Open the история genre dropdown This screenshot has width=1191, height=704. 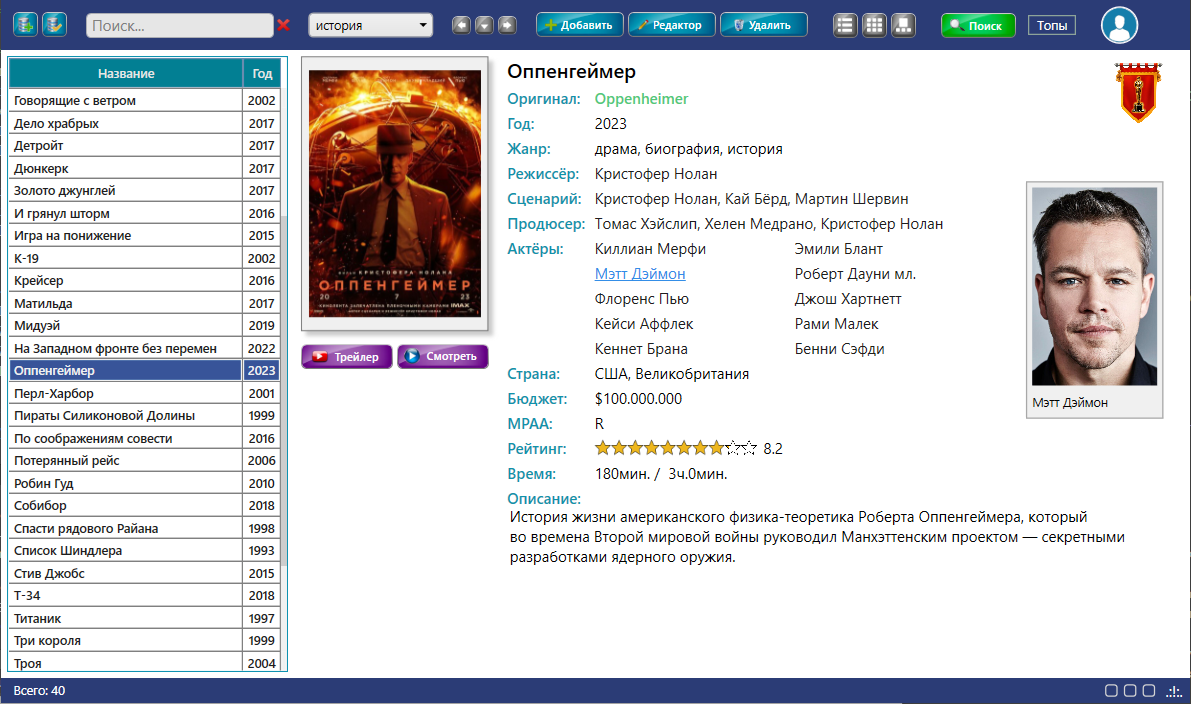(370, 25)
